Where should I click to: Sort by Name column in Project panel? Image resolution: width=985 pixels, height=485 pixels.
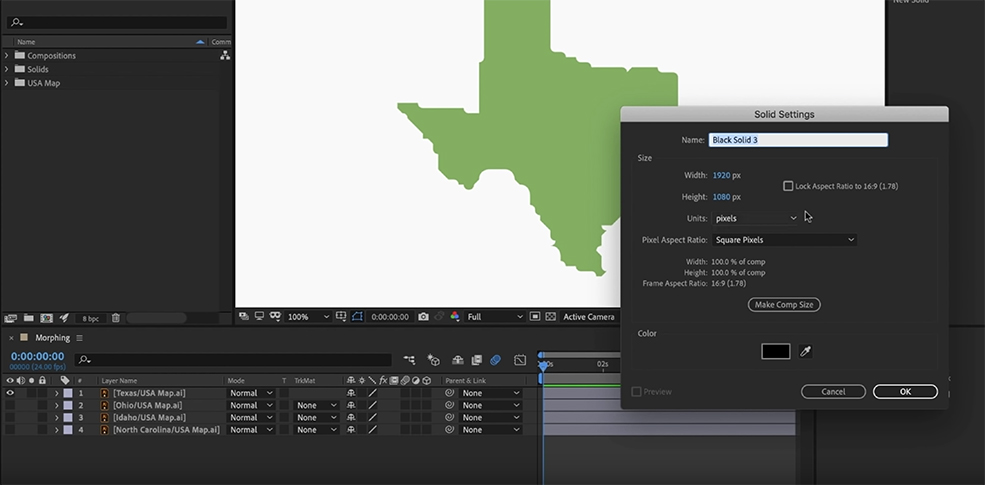click(26, 42)
